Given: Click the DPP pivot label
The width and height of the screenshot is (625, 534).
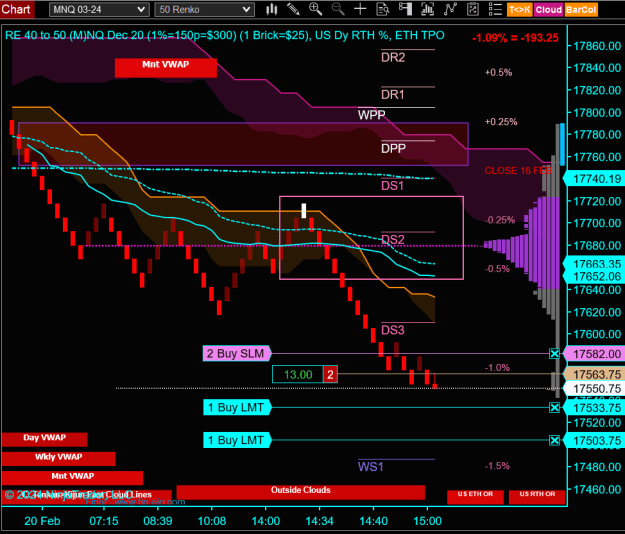Looking at the screenshot, I should coord(393,148).
